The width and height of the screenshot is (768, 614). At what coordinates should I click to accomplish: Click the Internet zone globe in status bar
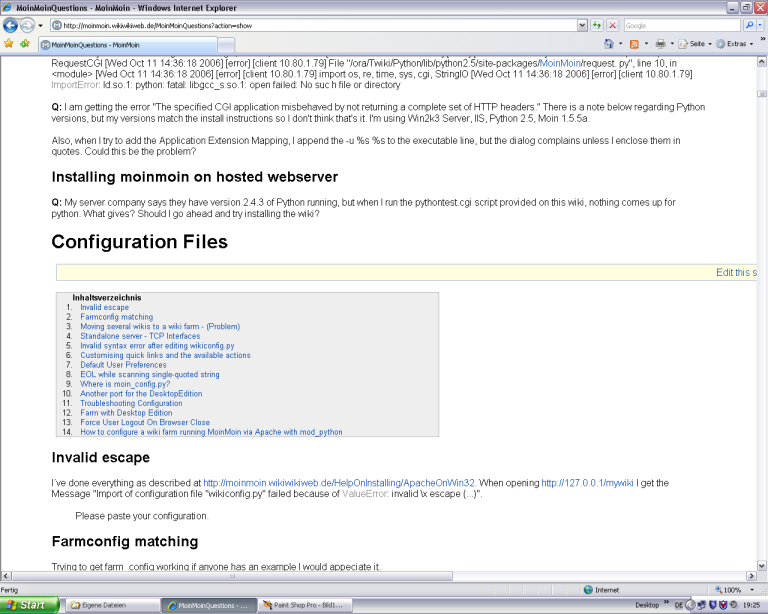(589, 590)
